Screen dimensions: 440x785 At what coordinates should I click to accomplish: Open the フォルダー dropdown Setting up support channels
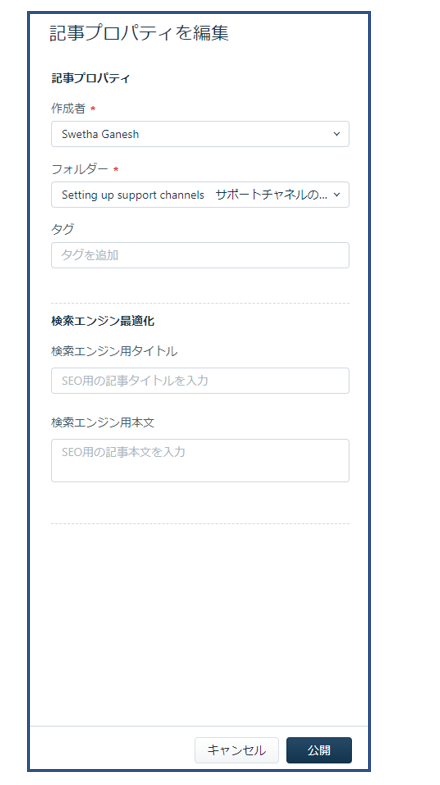200,195
